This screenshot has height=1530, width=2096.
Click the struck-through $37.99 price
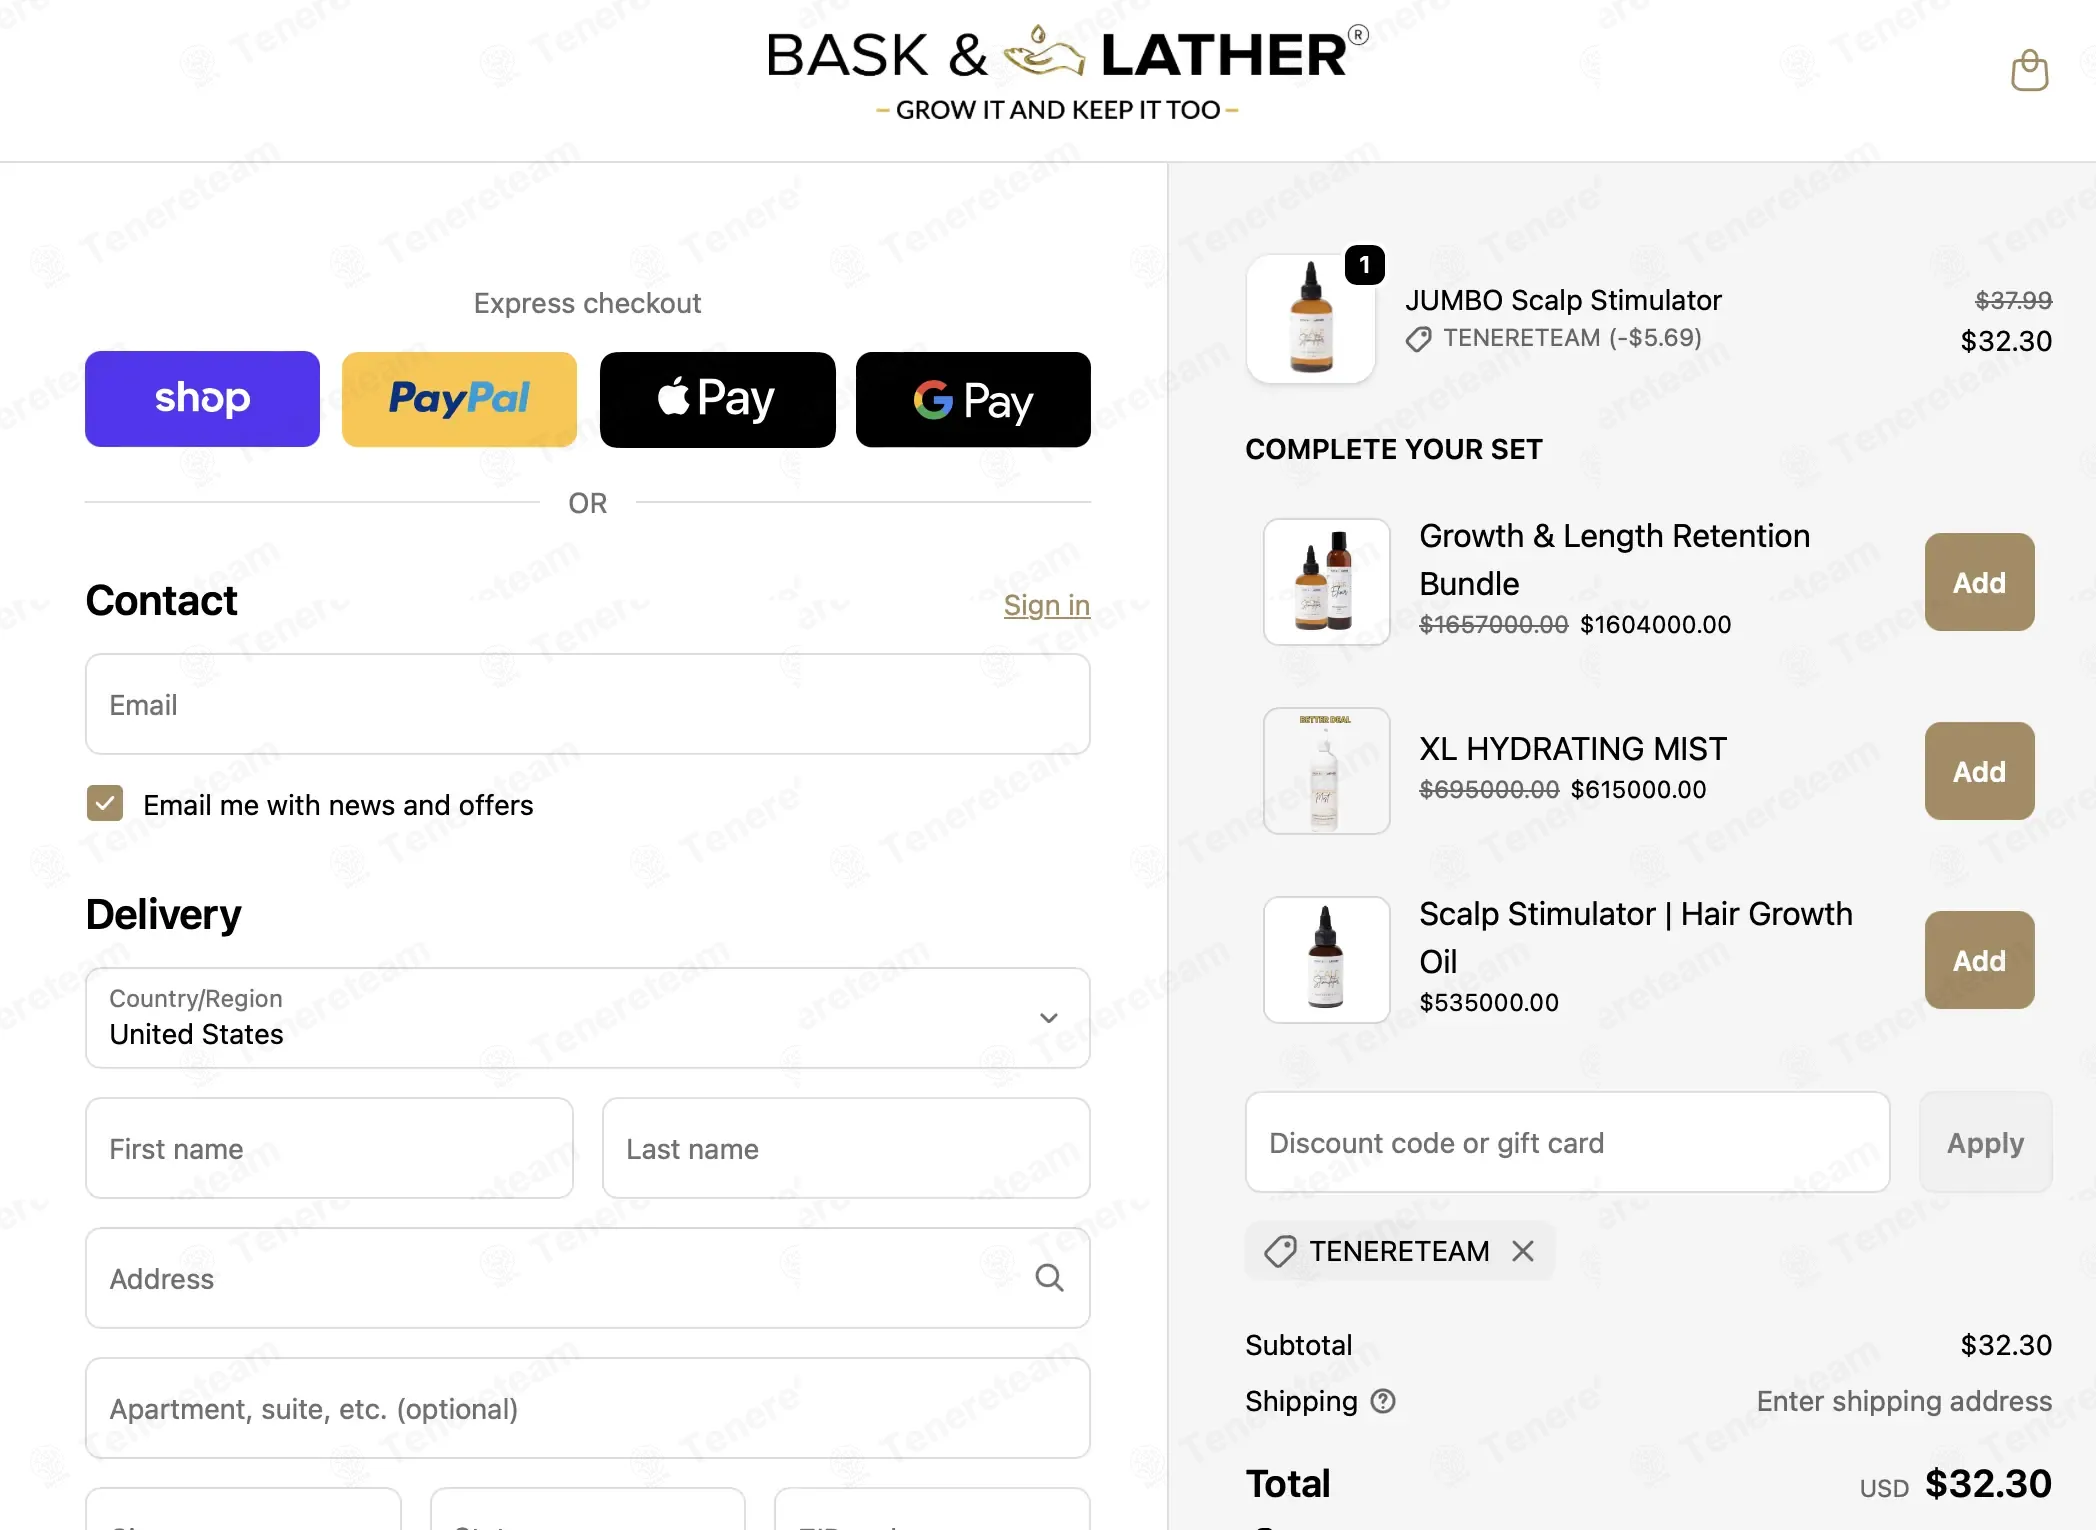point(2013,300)
